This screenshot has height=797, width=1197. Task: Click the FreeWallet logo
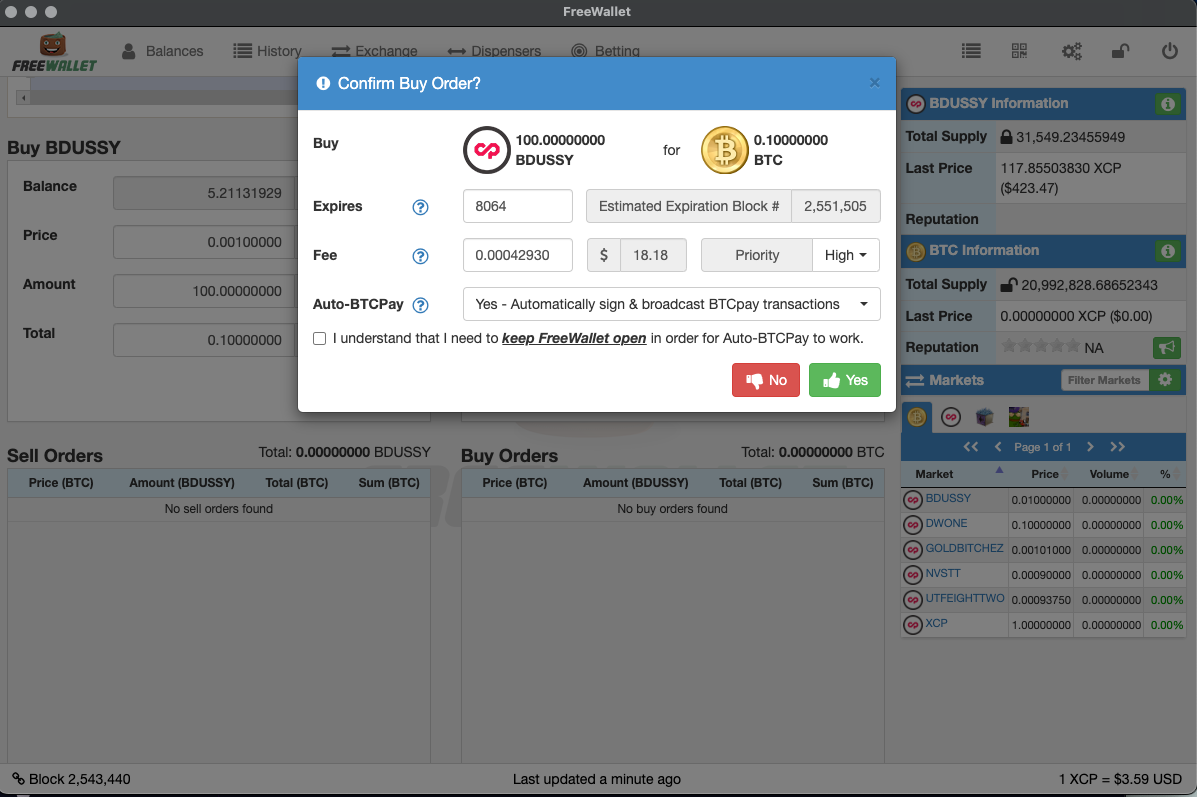coord(53,53)
